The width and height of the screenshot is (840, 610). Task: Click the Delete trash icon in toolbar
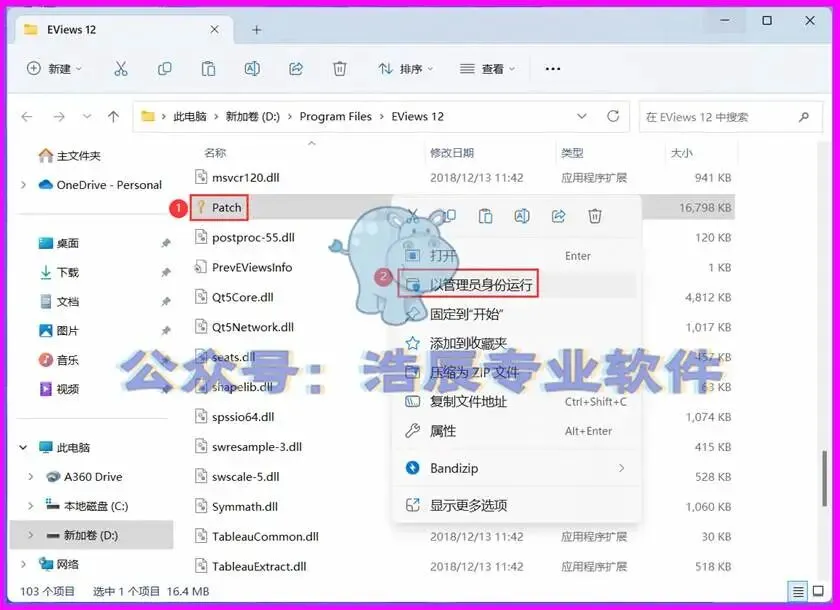(x=340, y=69)
